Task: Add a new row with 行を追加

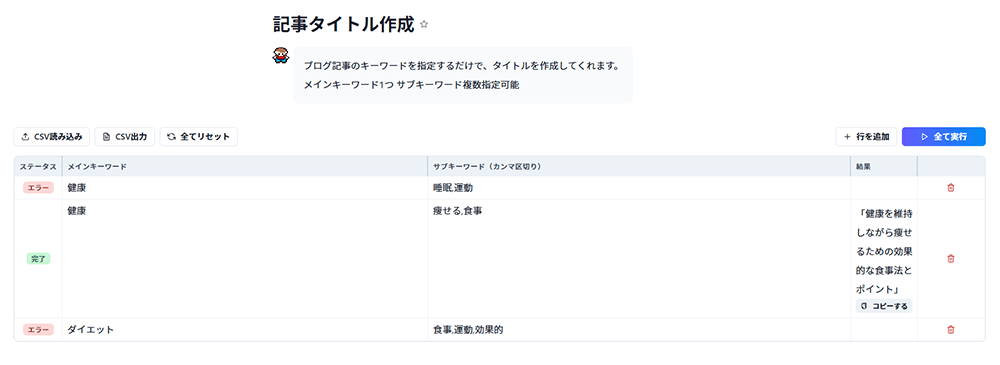Action: point(866,137)
